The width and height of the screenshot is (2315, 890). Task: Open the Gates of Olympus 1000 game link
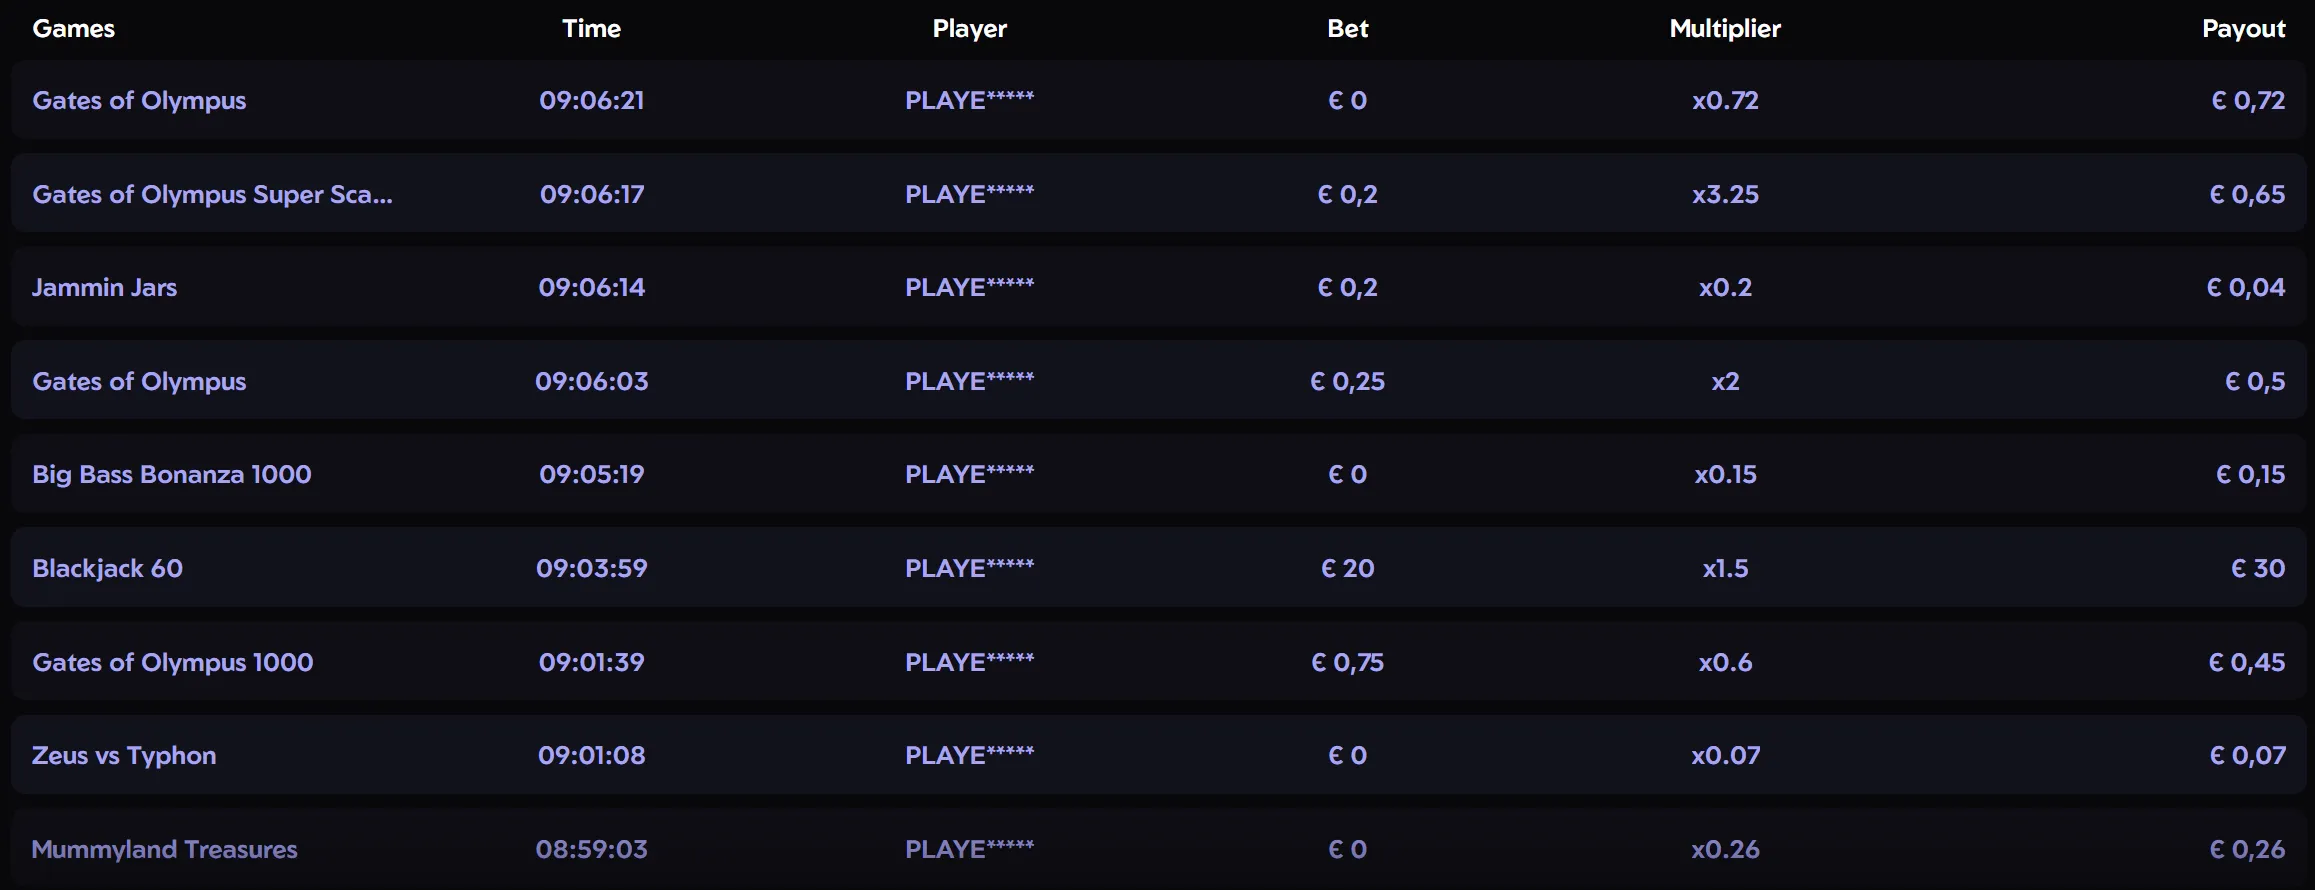point(173,661)
